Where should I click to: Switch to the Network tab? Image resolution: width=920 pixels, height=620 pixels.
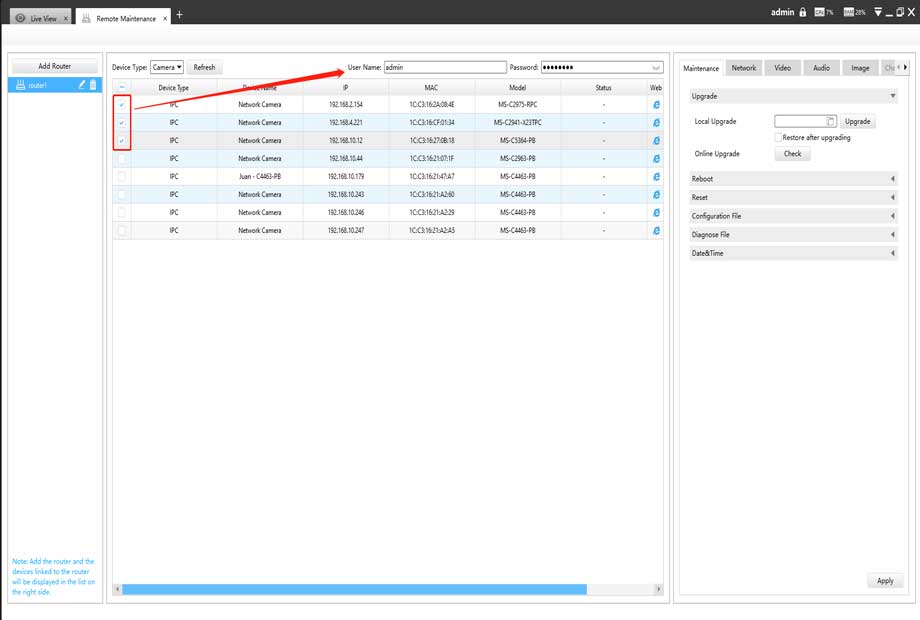(x=743, y=68)
